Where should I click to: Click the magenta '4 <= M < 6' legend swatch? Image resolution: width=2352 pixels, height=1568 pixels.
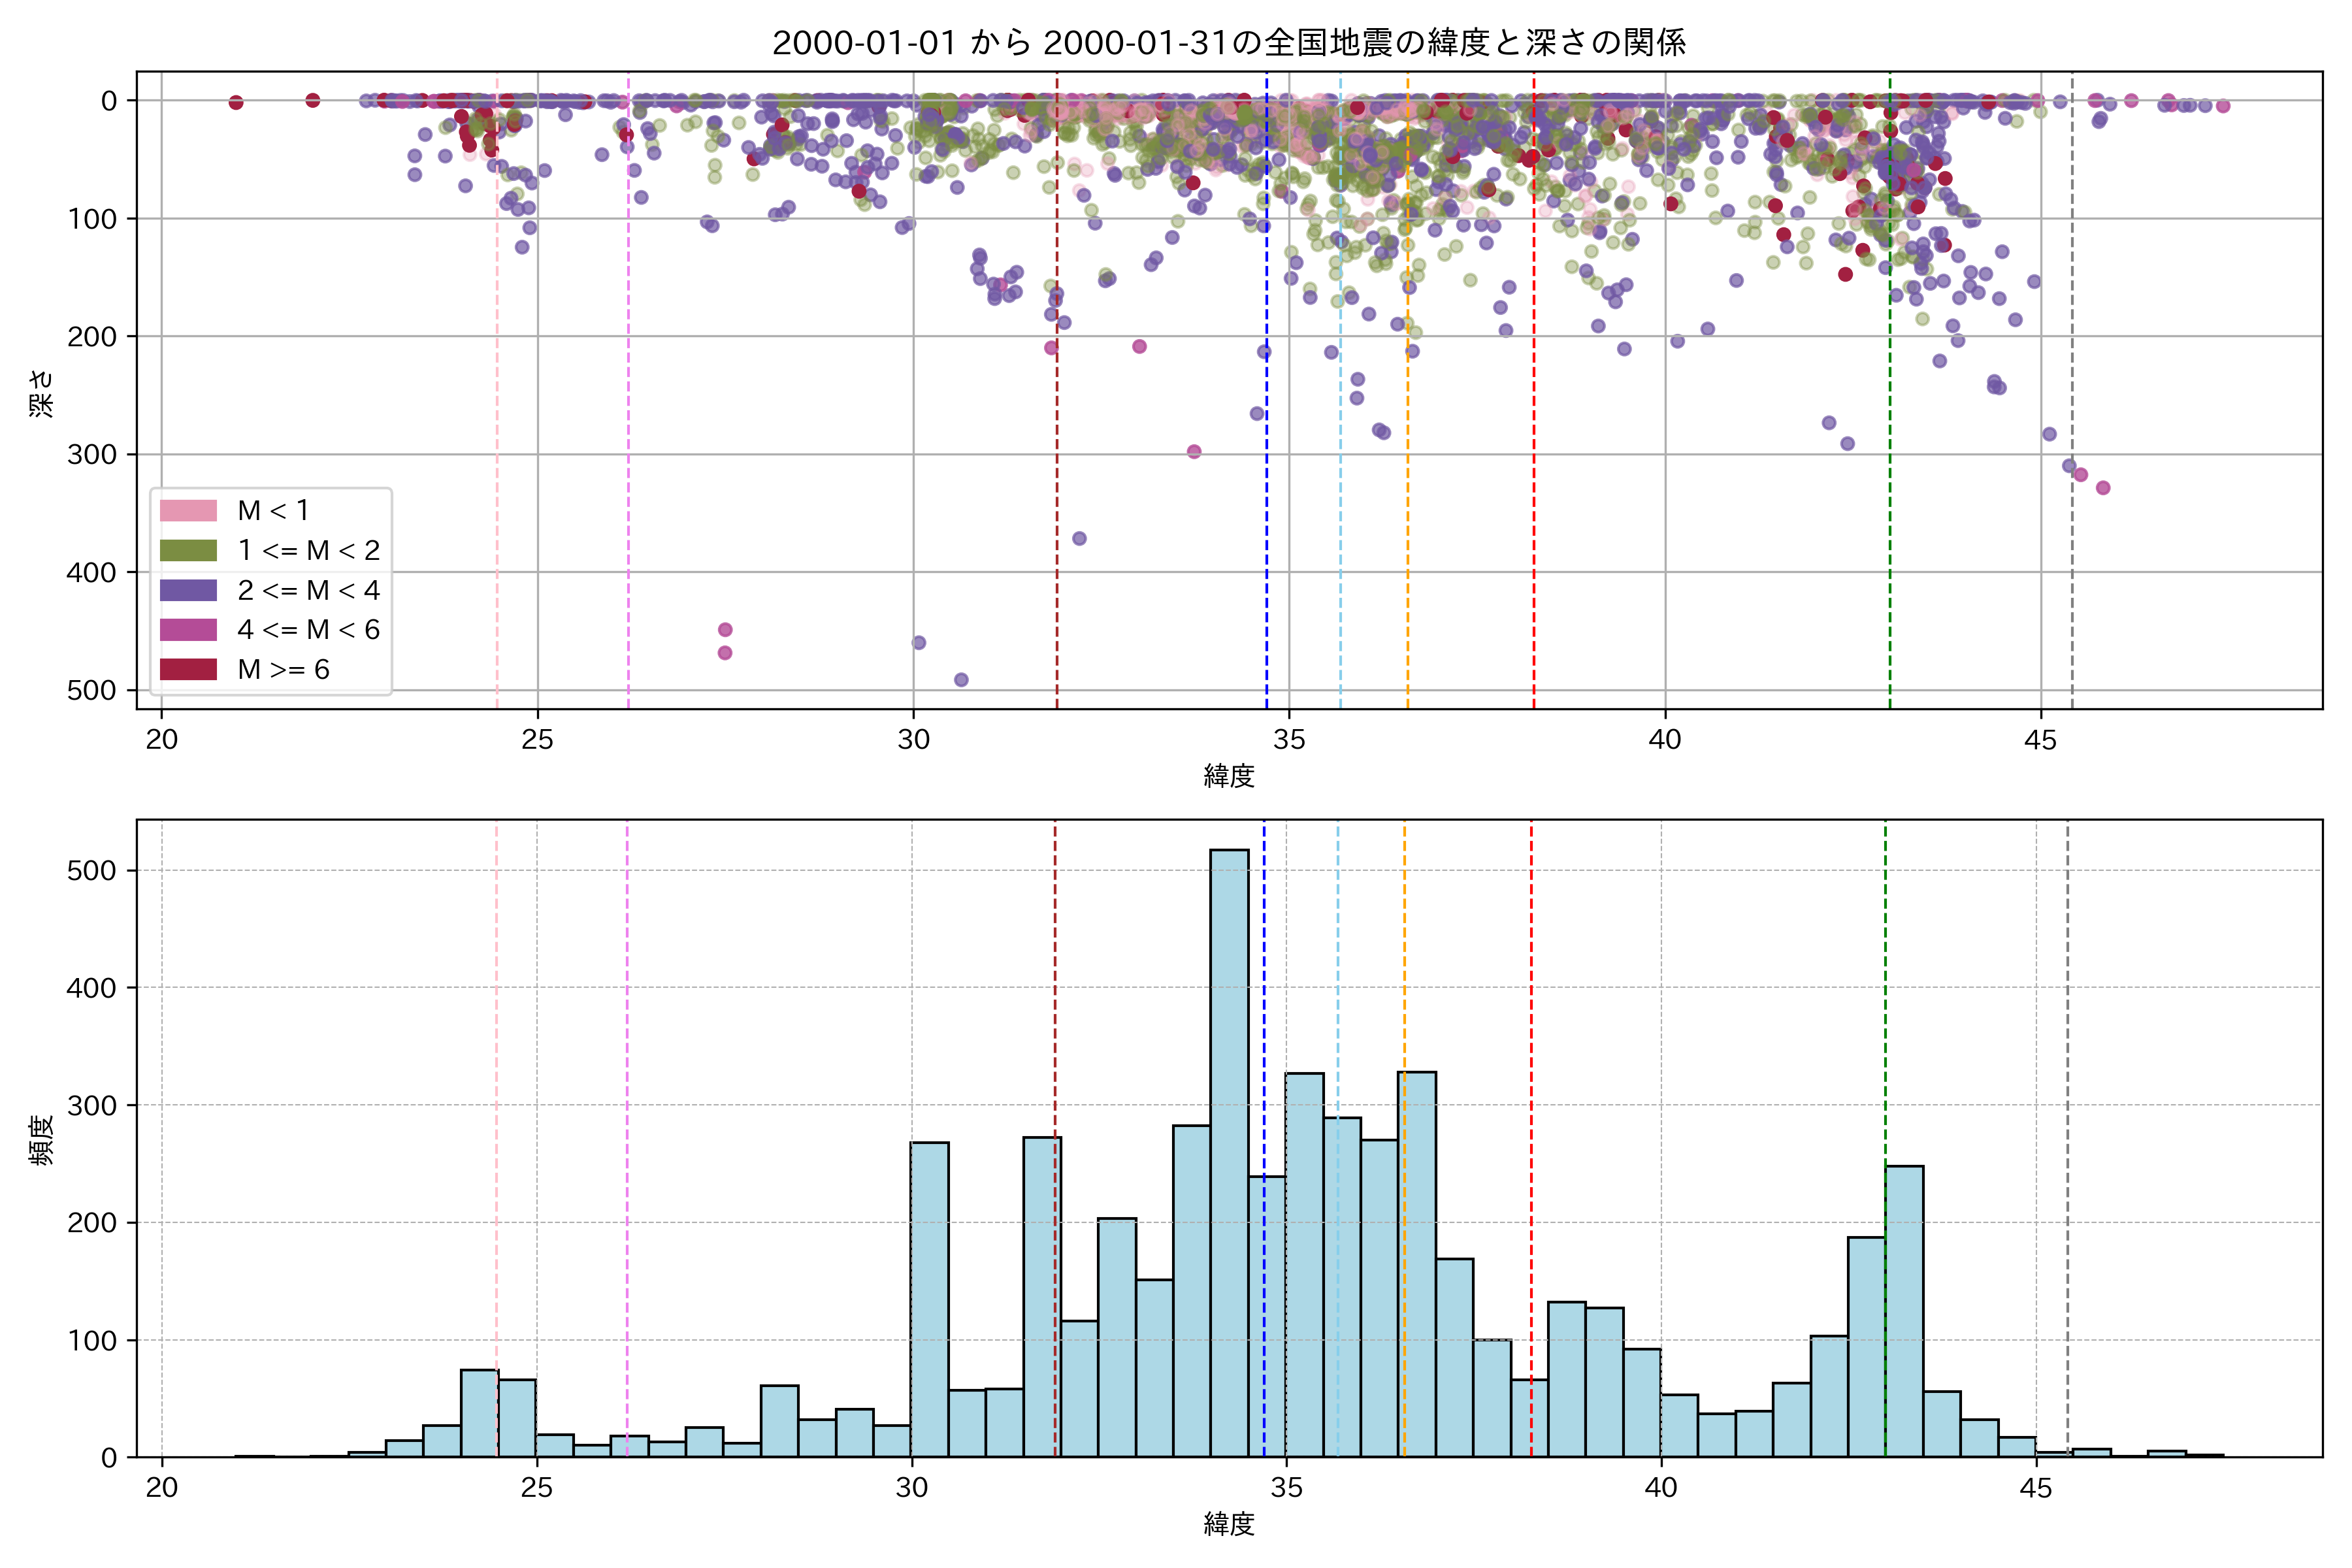coord(188,629)
